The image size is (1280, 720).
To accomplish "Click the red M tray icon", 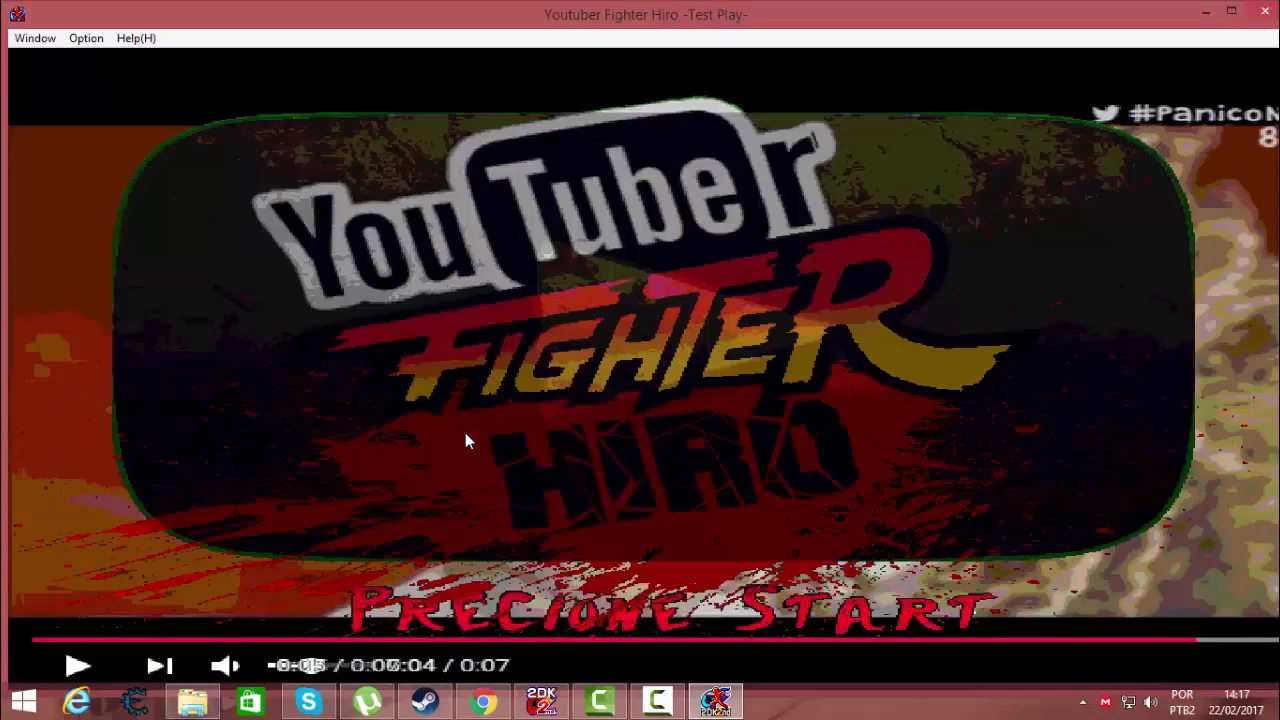I will click(x=1105, y=703).
